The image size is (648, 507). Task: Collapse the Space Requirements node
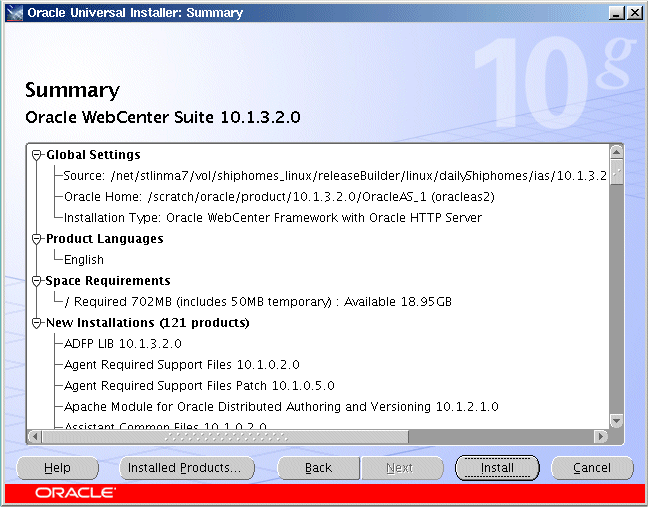(37, 281)
